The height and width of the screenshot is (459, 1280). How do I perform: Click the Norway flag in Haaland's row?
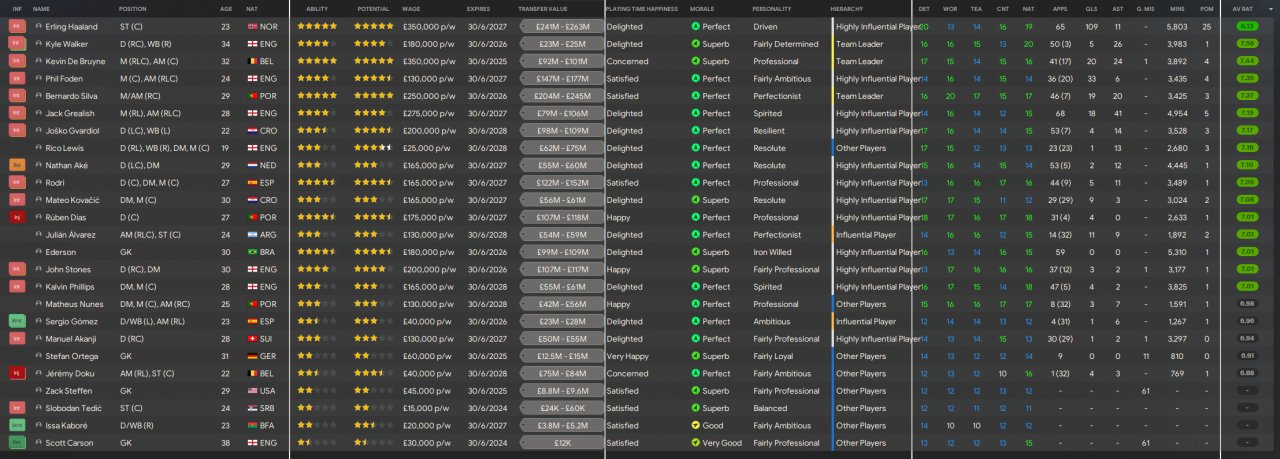[x=251, y=27]
